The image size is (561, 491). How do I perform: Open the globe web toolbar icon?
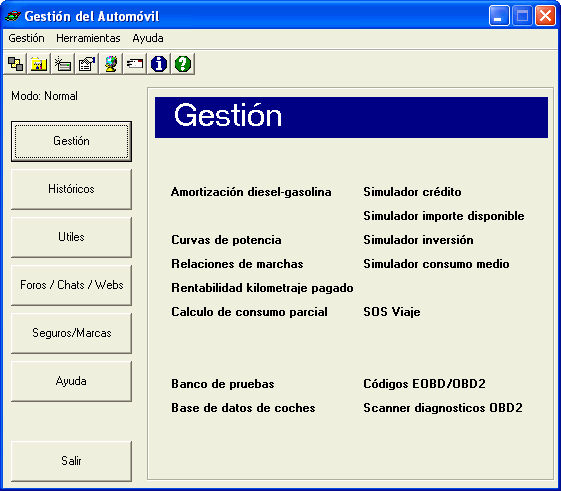click(111, 64)
